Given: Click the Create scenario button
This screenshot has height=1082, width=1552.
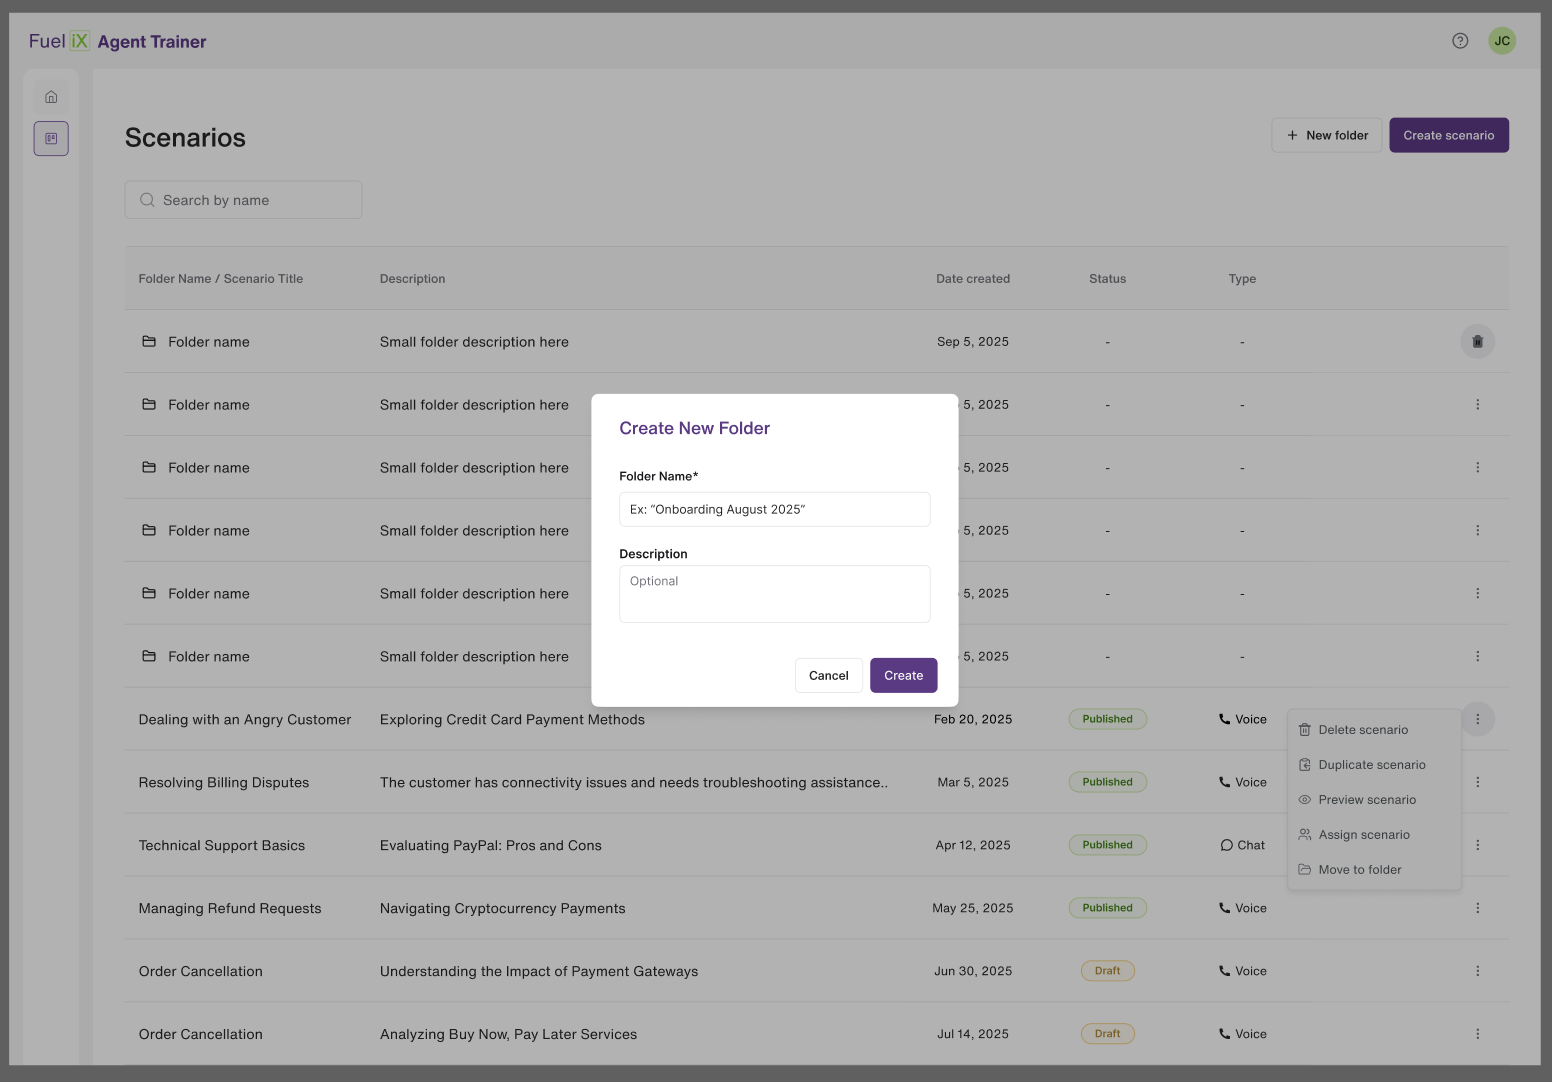Looking at the screenshot, I should [1448, 135].
